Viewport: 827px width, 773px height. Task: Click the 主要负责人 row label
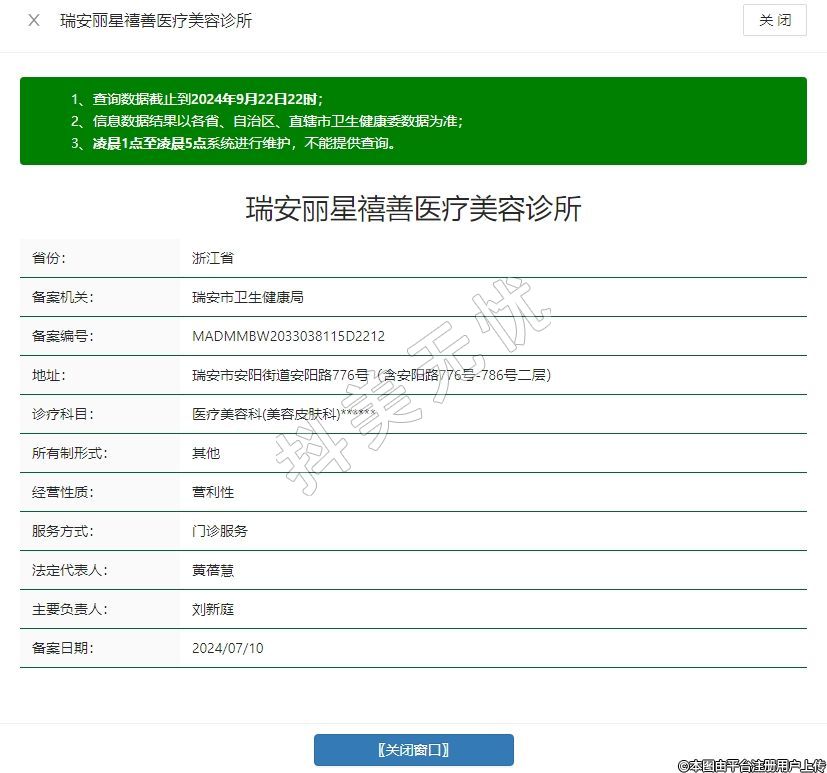[70, 609]
